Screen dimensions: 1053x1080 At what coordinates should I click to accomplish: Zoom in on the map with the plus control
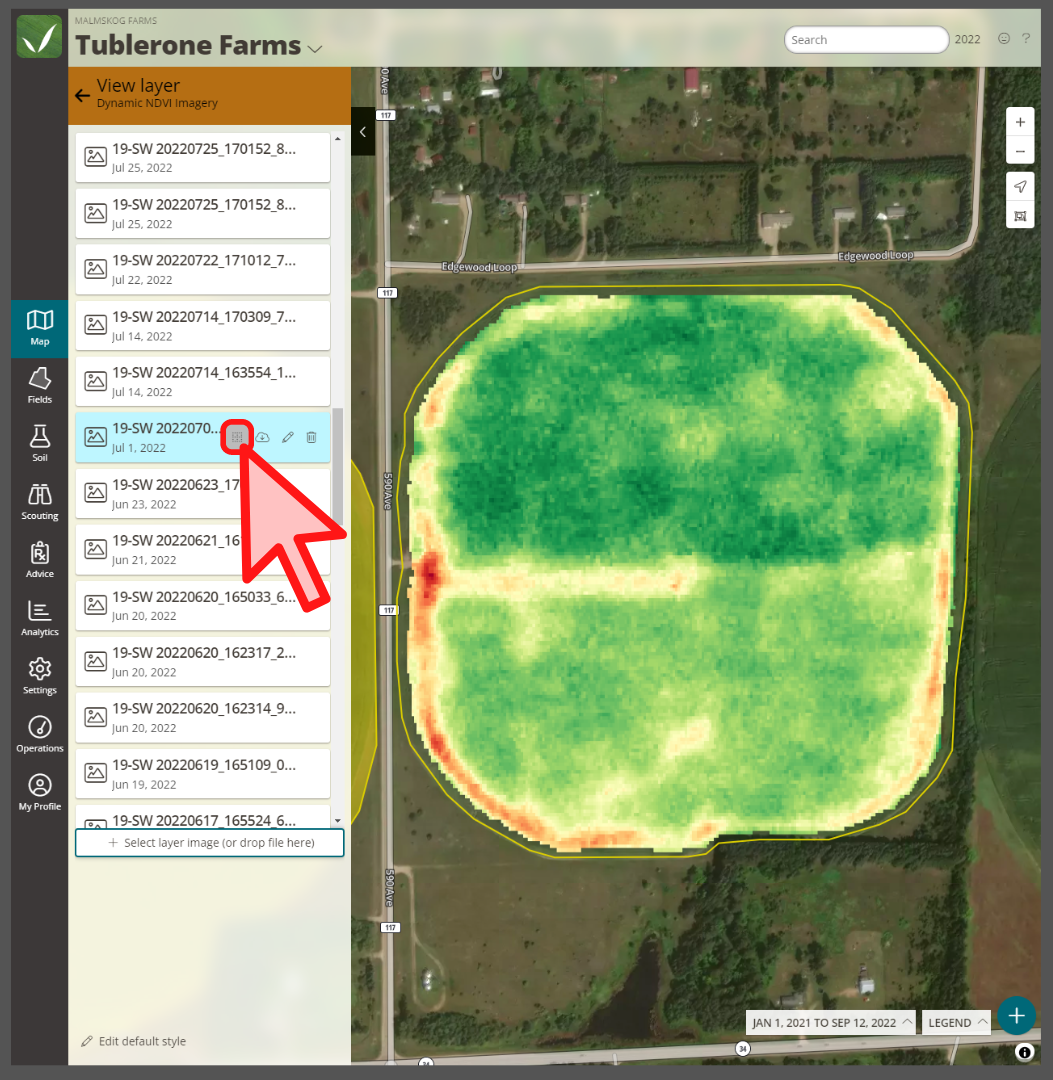click(1020, 121)
